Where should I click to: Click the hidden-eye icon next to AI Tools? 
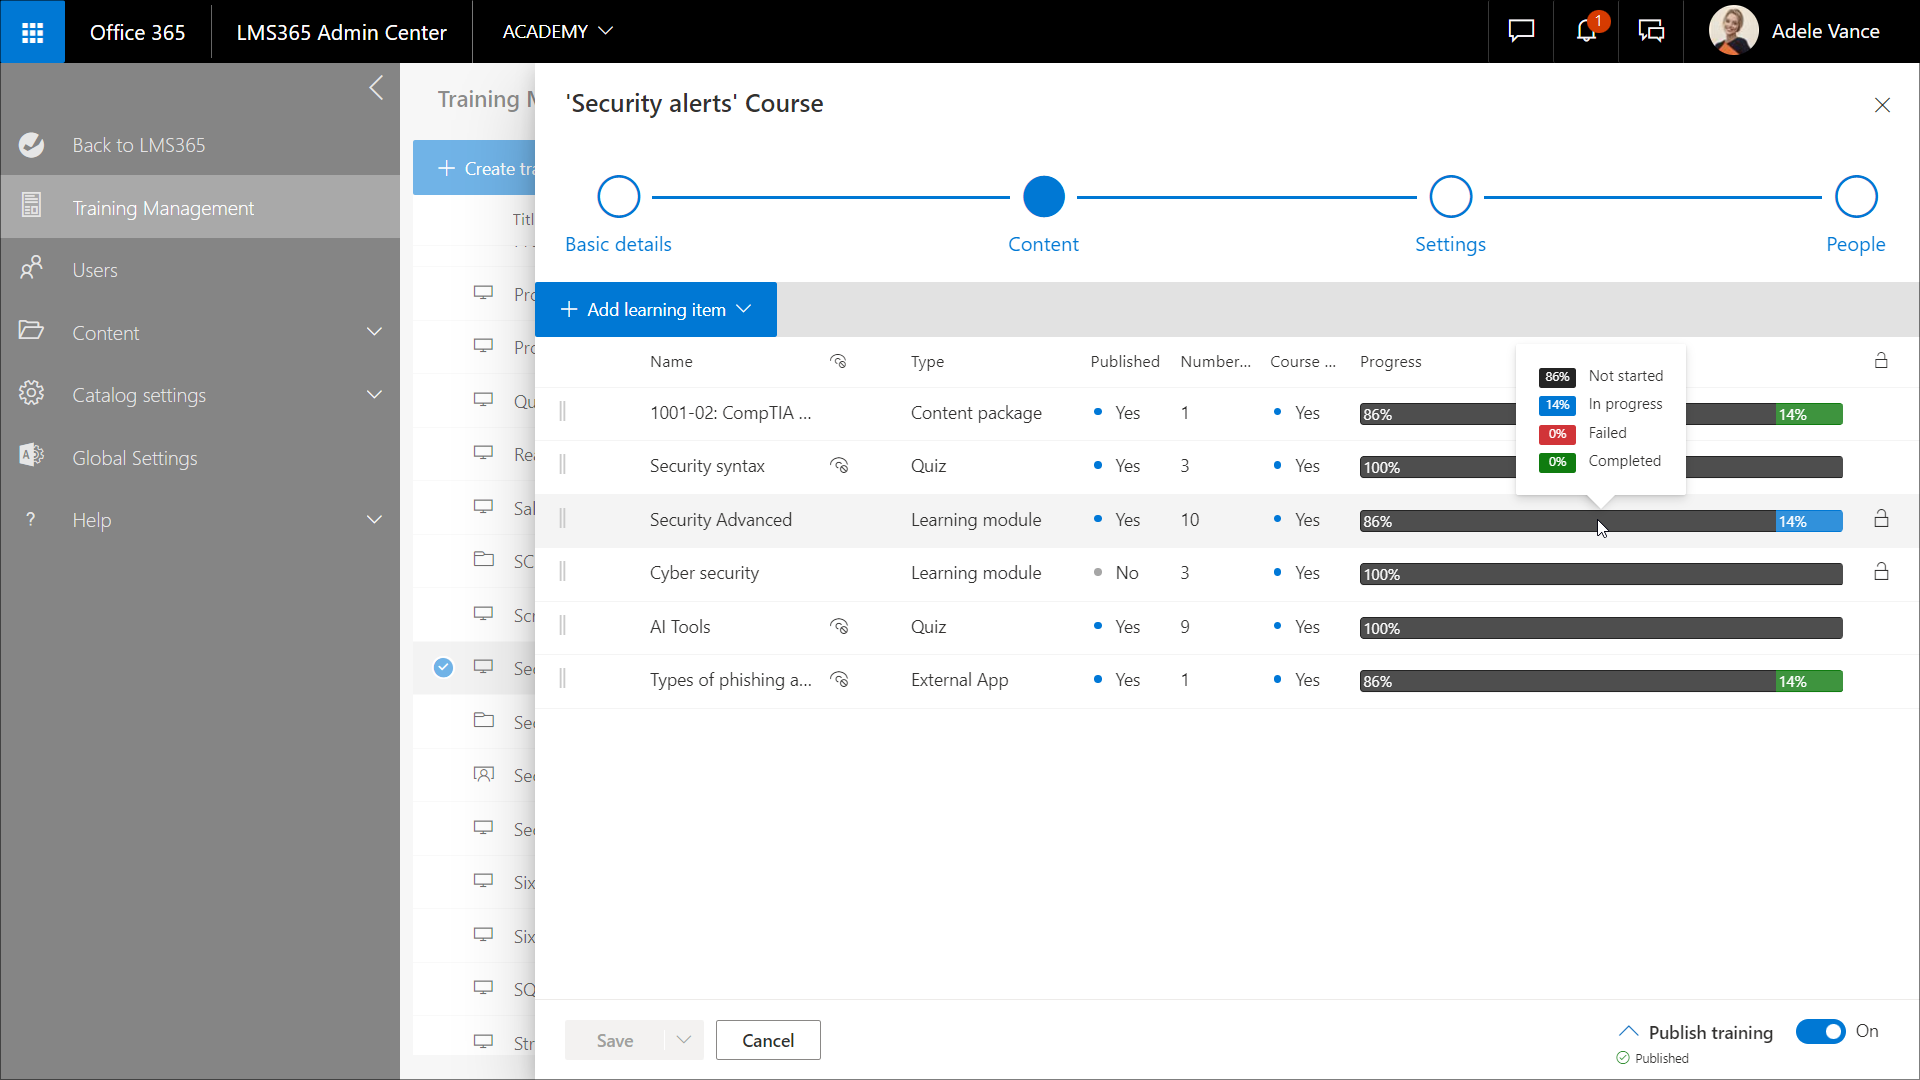839,627
